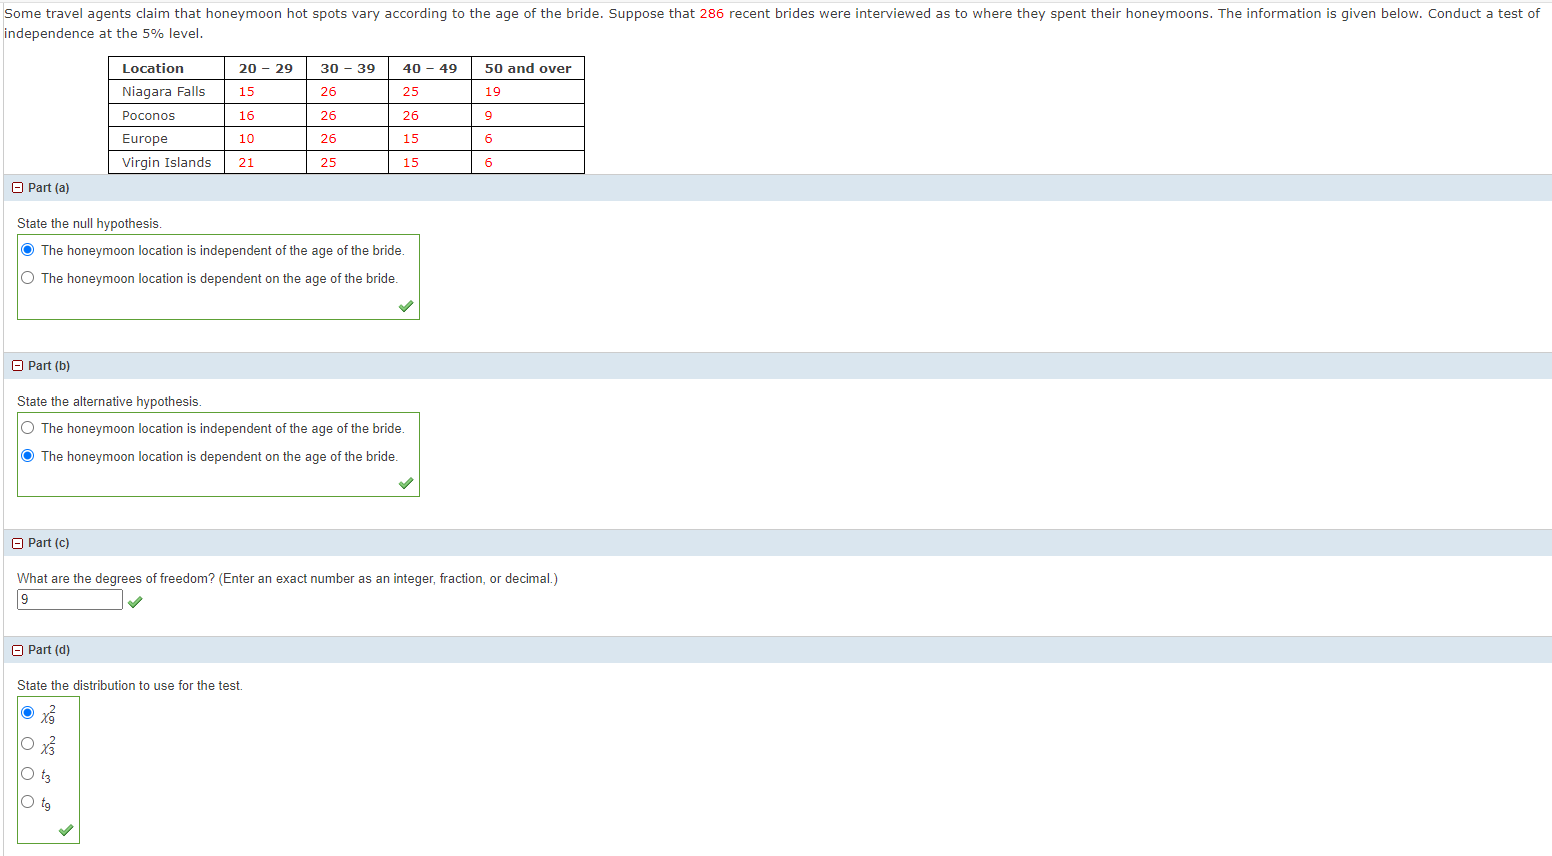1552x856 pixels.
Task: Click 'State the distribution to use' prompt
Action: [x=130, y=686]
